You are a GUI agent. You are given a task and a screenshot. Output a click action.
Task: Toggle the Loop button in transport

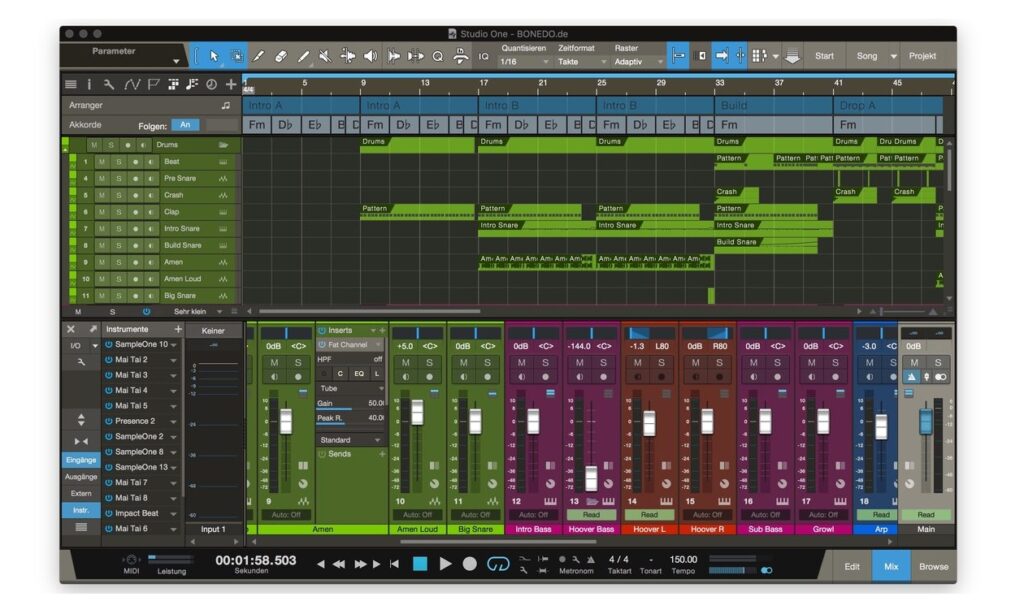pyautogui.click(x=498, y=564)
